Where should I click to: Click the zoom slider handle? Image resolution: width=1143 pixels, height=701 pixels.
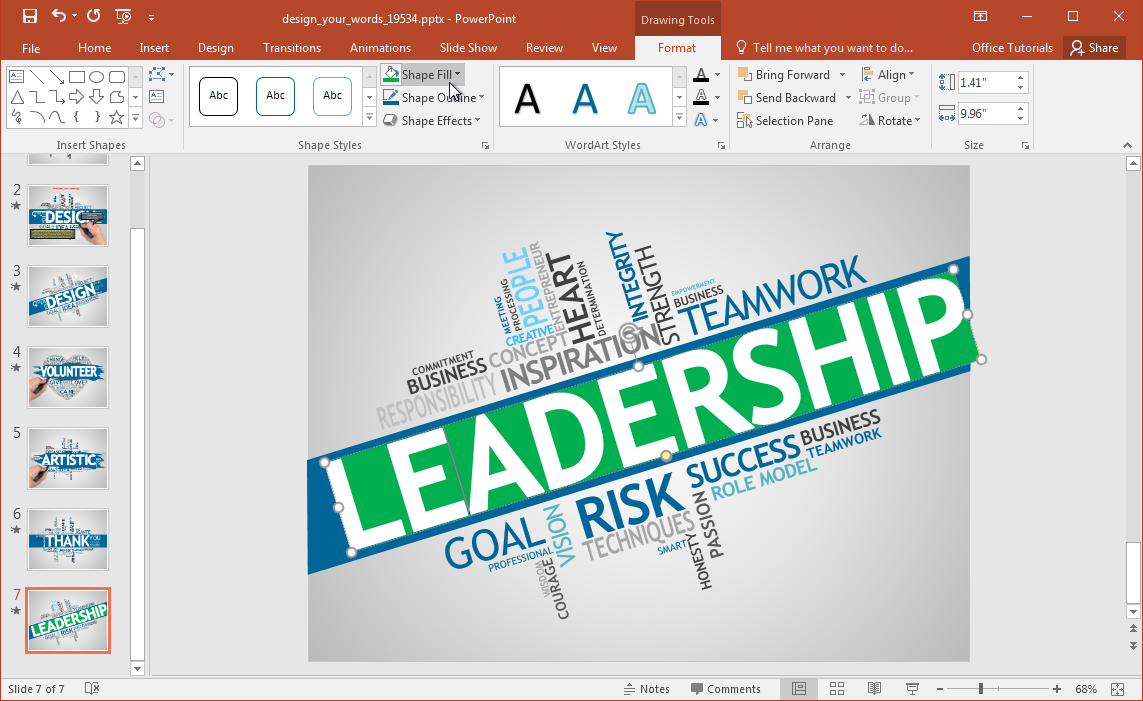(981, 689)
